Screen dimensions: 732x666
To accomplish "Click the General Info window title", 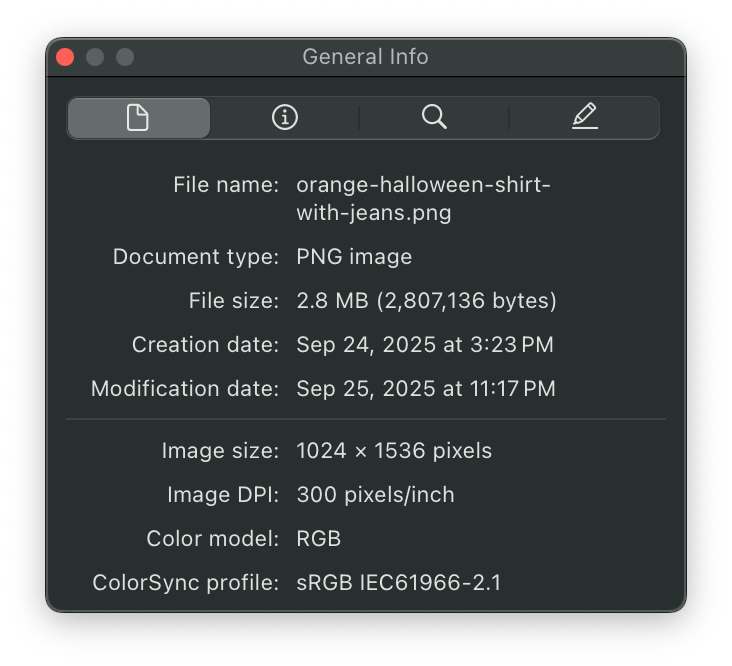I will tap(365, 57).
